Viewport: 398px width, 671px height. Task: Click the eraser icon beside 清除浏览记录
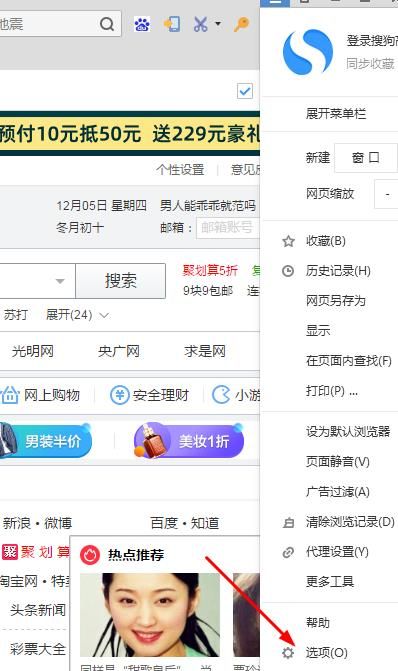289,522
